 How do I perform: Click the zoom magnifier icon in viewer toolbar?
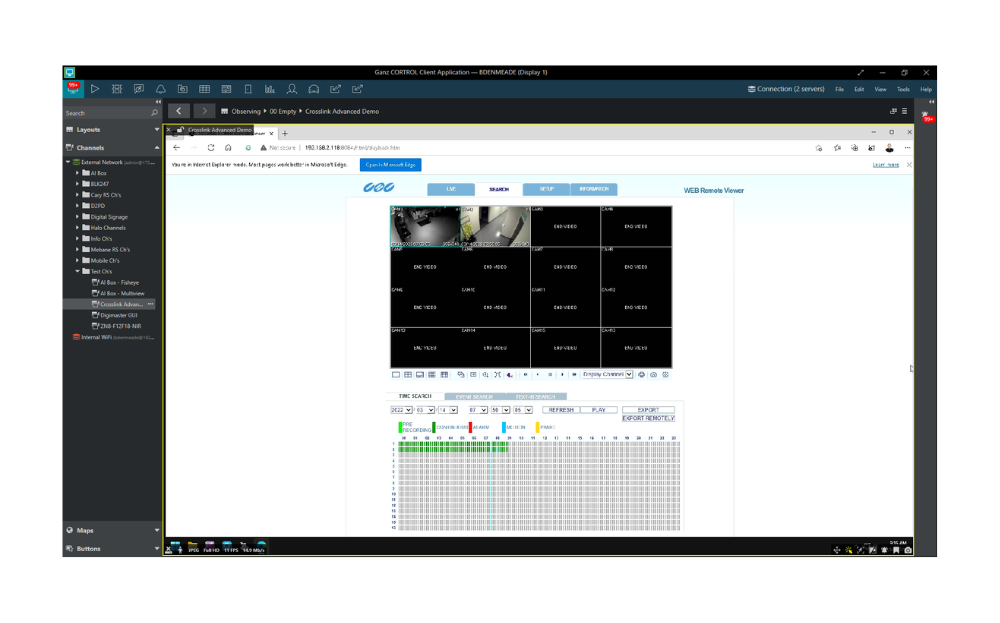485,375
